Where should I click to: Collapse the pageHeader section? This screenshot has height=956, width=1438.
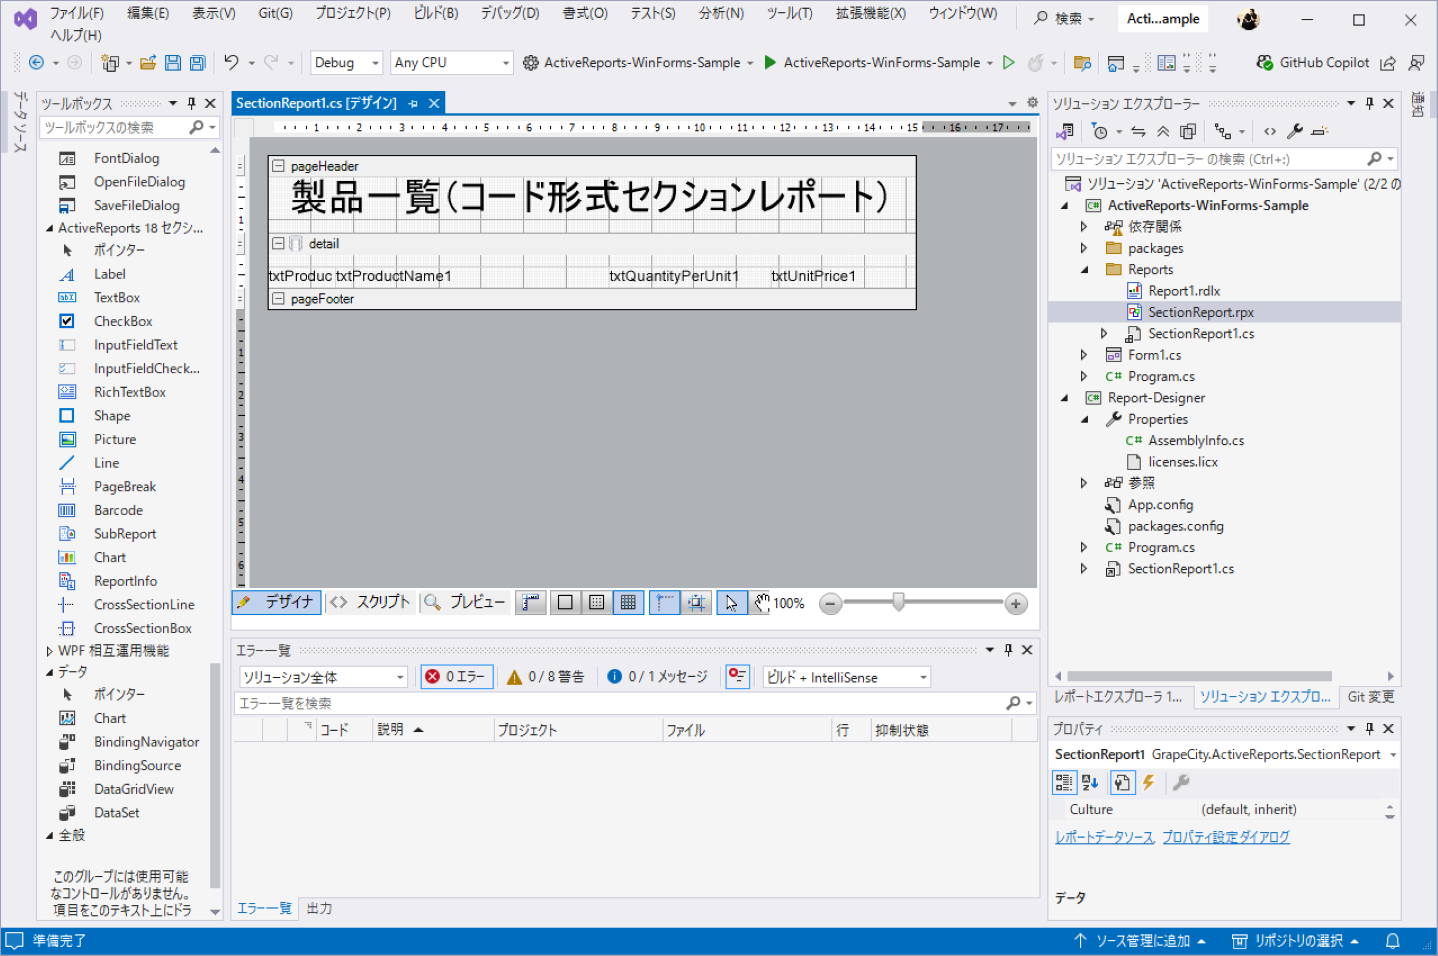click(279, 167)
